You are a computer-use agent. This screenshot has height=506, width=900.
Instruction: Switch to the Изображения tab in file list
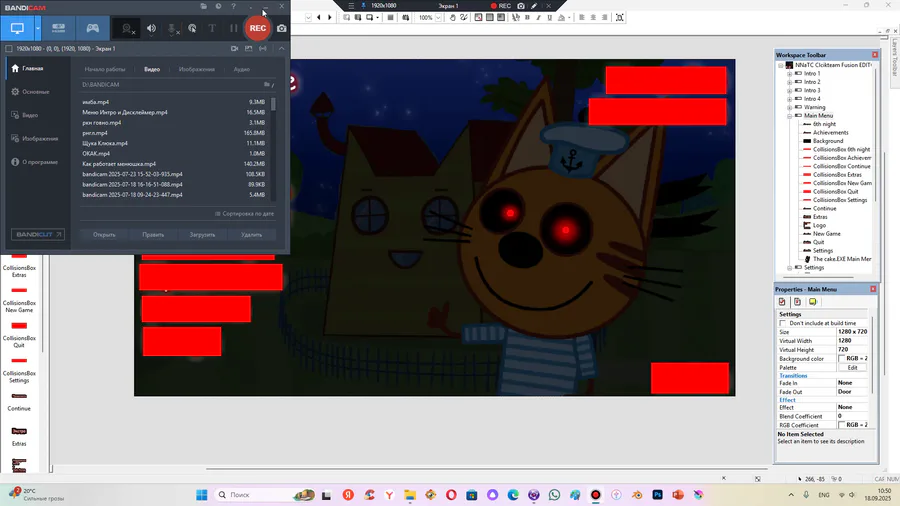tap(197, 69)
